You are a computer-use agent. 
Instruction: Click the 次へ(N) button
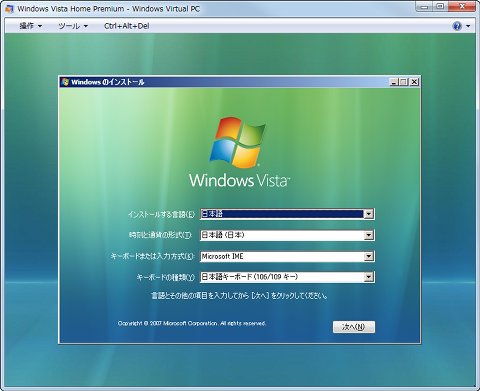[x=354, y=327]
